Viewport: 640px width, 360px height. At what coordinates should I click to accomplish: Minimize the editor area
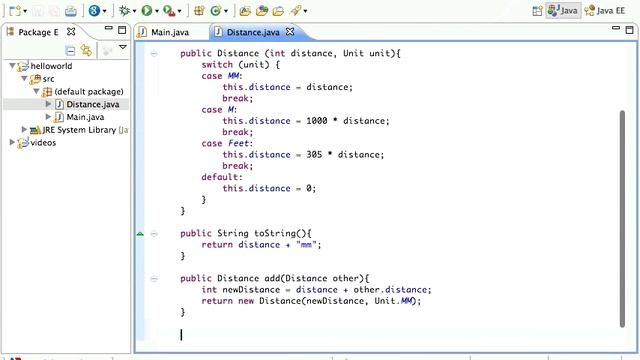616,28
